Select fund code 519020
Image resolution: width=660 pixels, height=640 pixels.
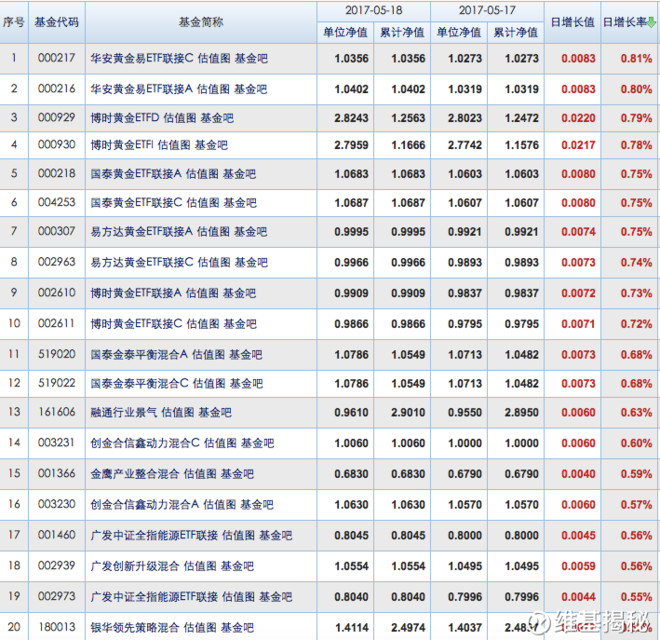(x=56, y=354)
